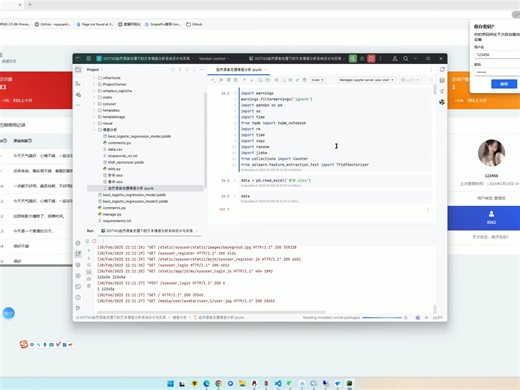Open the Project view selector dropdown
Image resolution: width=520 pixels, height=390 pixels.
(x=95, y=70)
